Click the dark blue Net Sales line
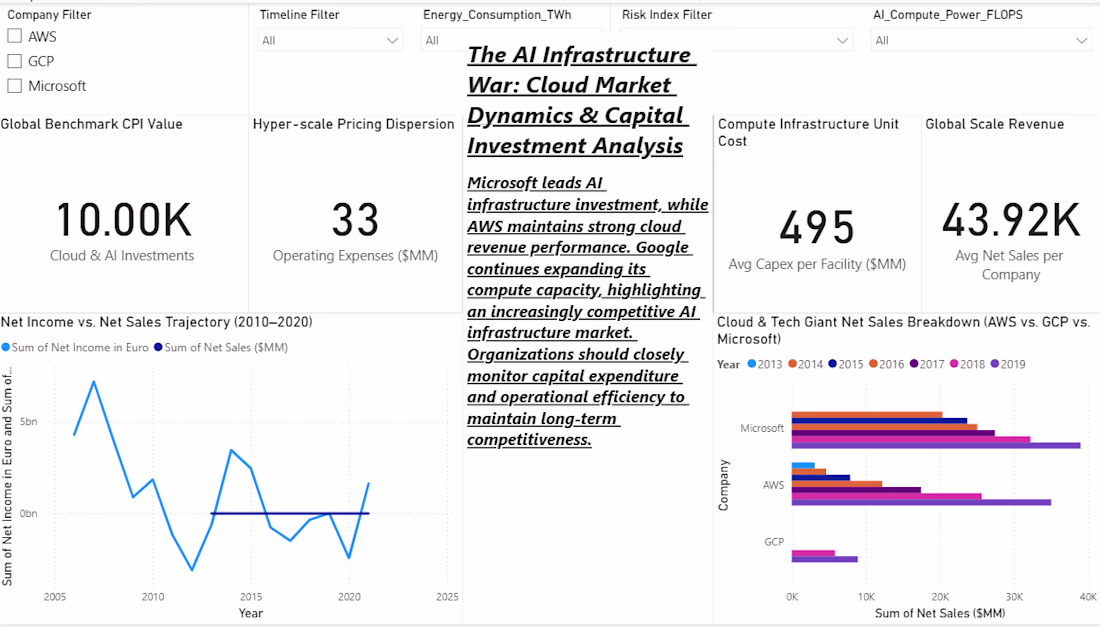This screenshot has height=627, width=1100. click(x=290, y=513)
